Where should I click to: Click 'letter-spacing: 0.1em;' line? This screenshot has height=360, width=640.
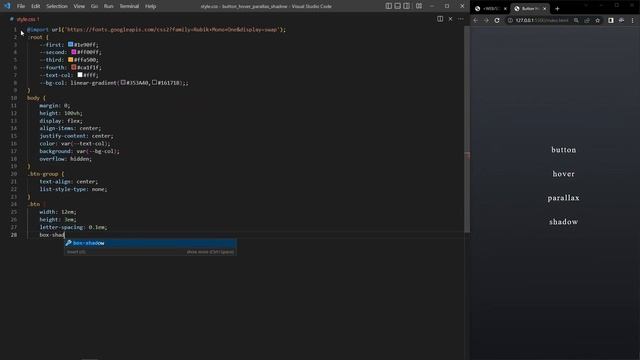(73, 227)
